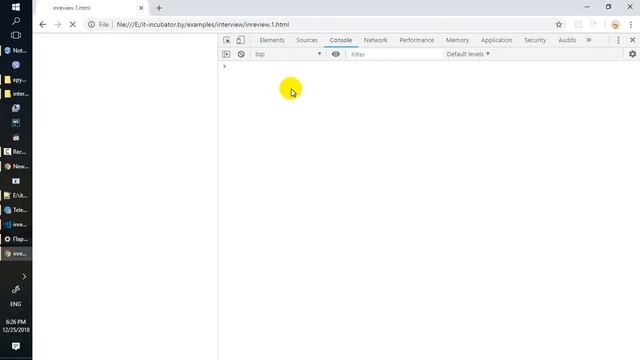This screenshot has width=640, height=360.
Task: Close the inreview.1.html tab
Action: click(x=141, y=8)
